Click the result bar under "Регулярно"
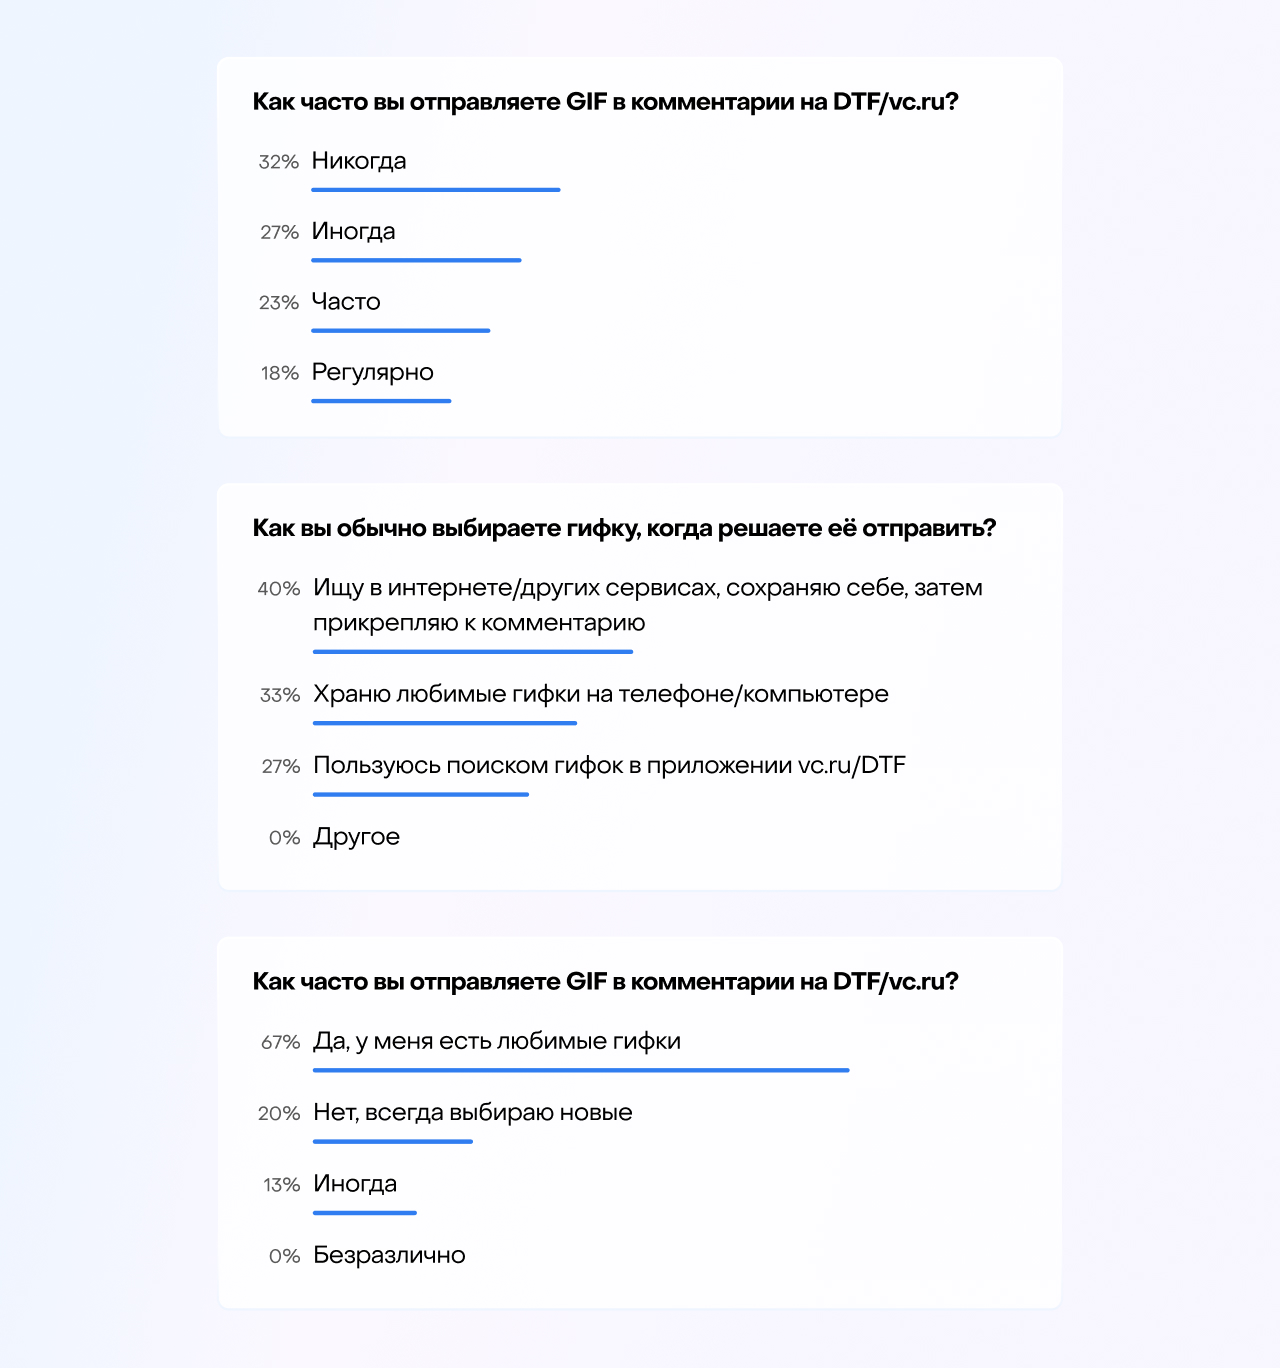 pyautogui.click(x=381, y=401)
